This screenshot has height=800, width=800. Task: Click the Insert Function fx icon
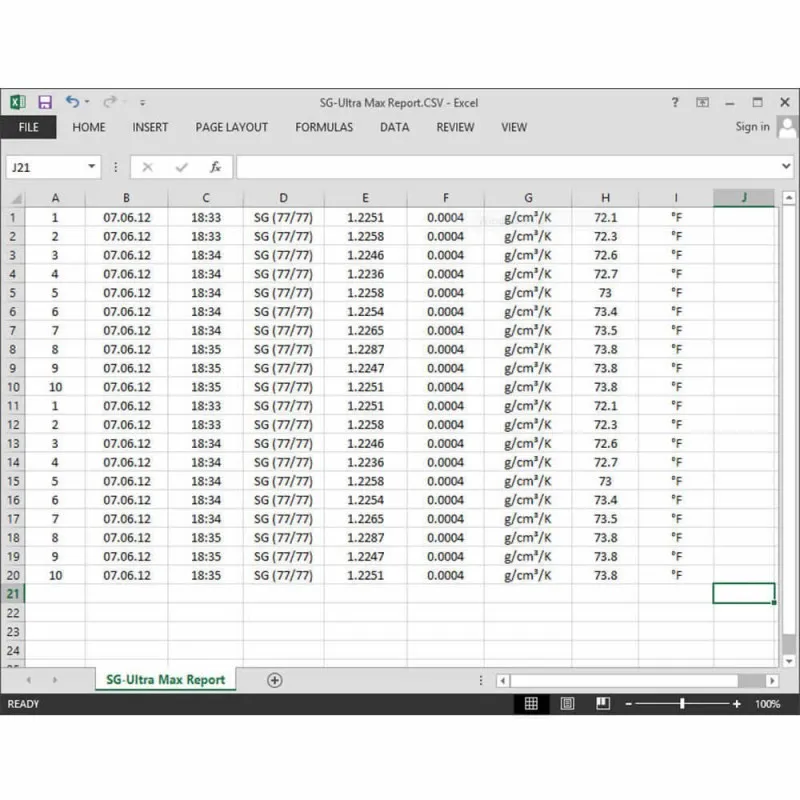click(x=215, y=167)
